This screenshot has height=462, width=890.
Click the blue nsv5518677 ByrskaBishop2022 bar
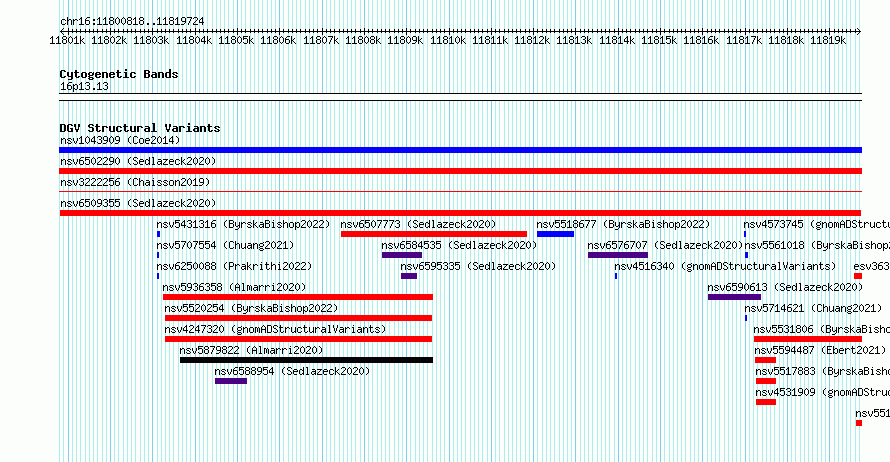[x=555, y=234]
